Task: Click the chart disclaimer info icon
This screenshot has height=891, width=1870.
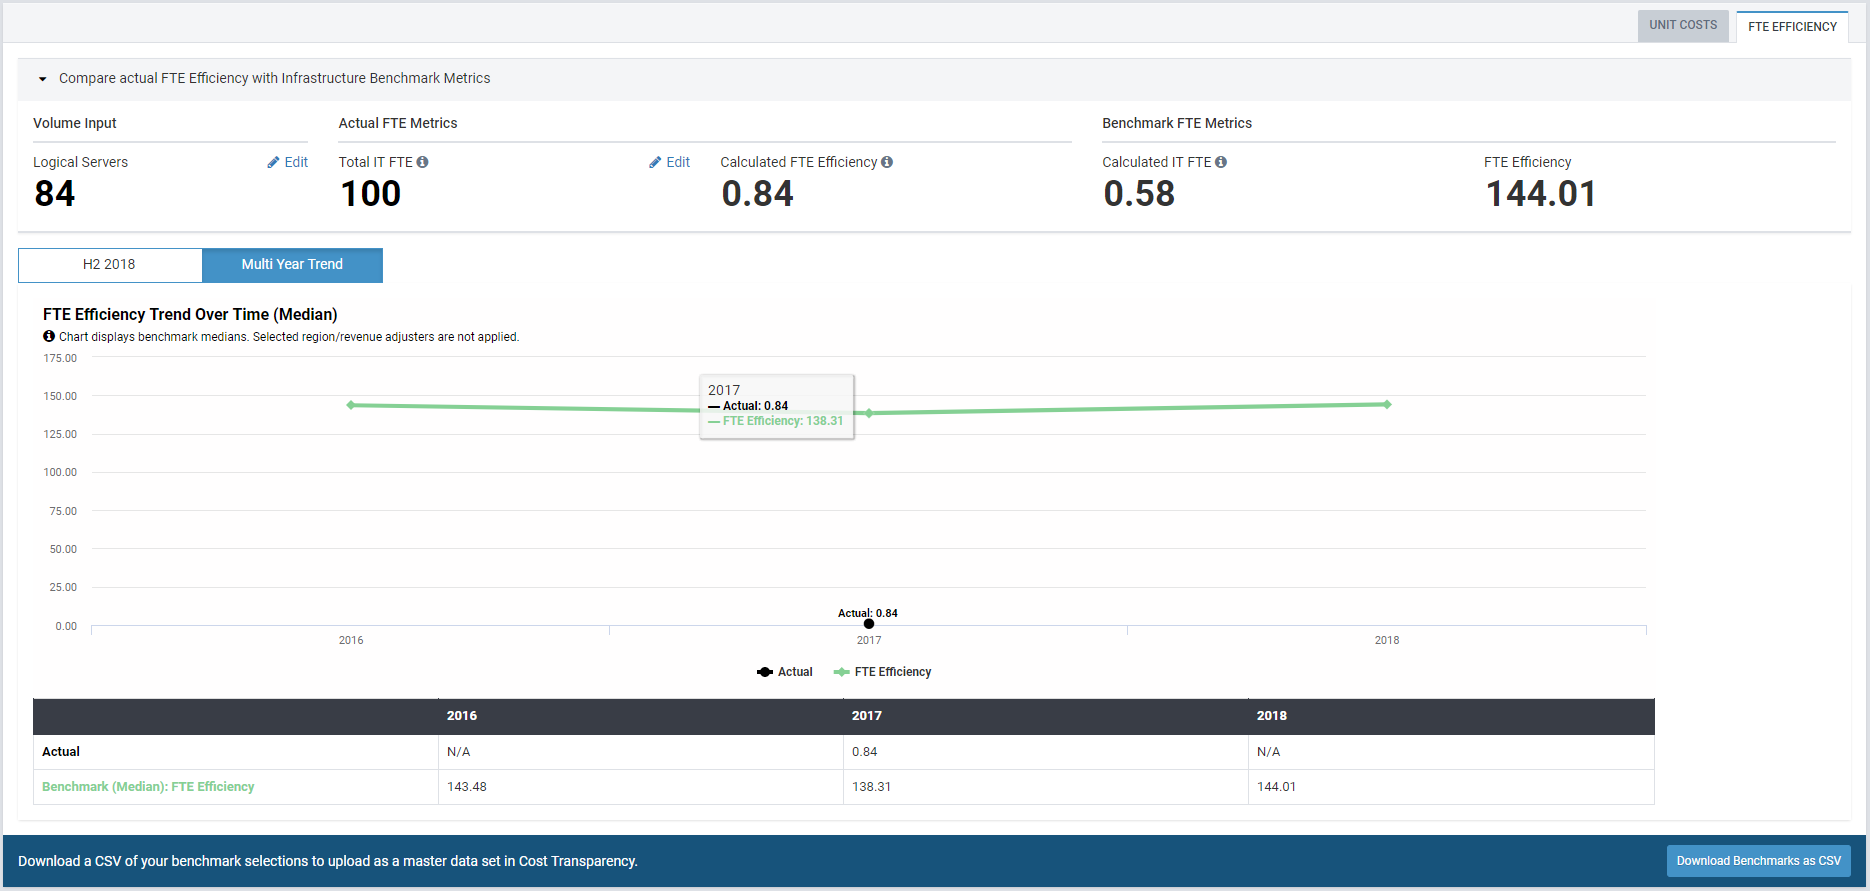Action: (x=49, y=337)
